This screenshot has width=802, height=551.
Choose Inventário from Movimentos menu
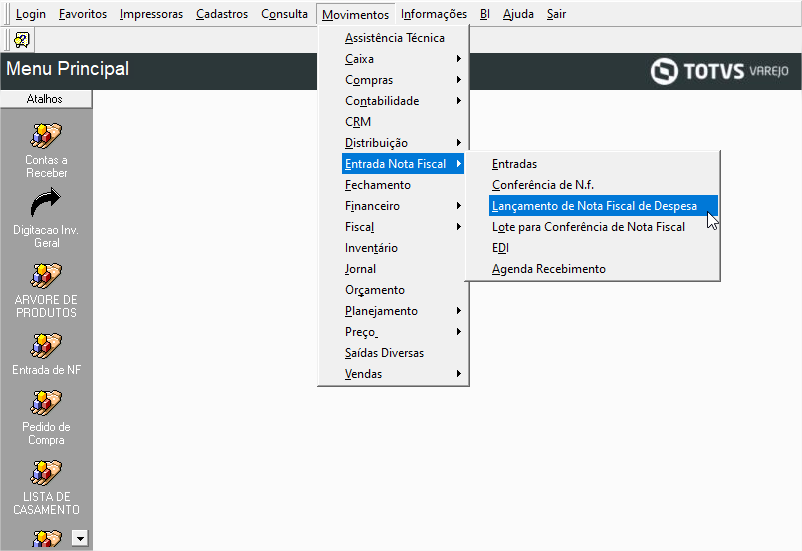point(393,248)
